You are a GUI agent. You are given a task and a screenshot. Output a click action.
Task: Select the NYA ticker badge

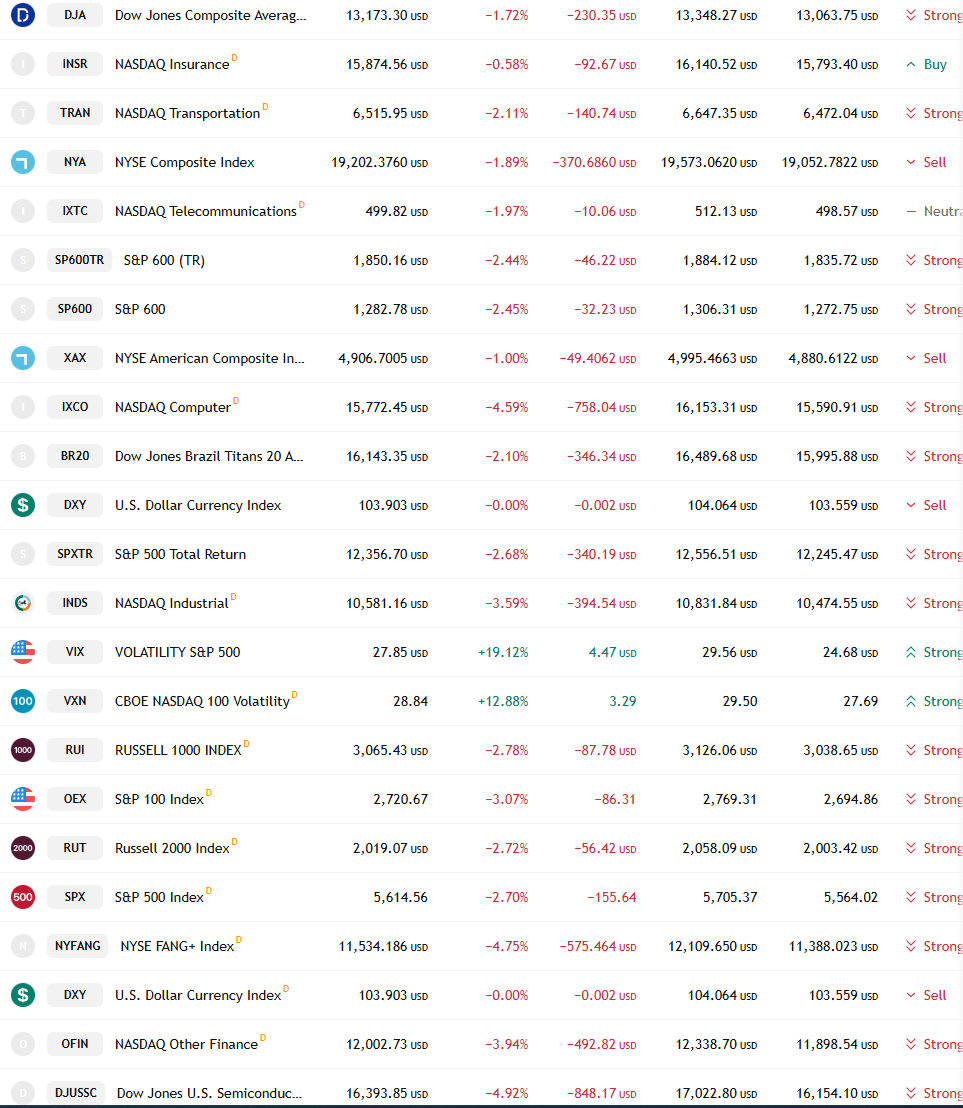75,162
